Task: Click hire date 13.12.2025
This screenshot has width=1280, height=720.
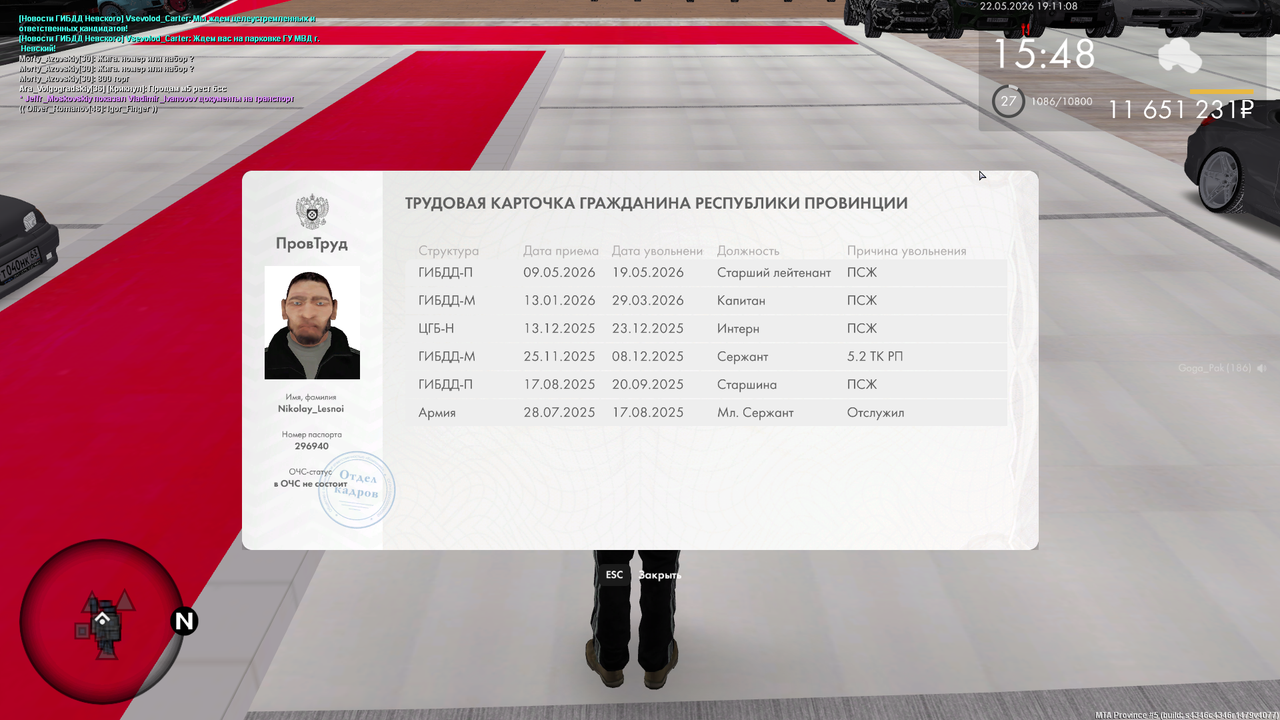Action: pos(559,329)
